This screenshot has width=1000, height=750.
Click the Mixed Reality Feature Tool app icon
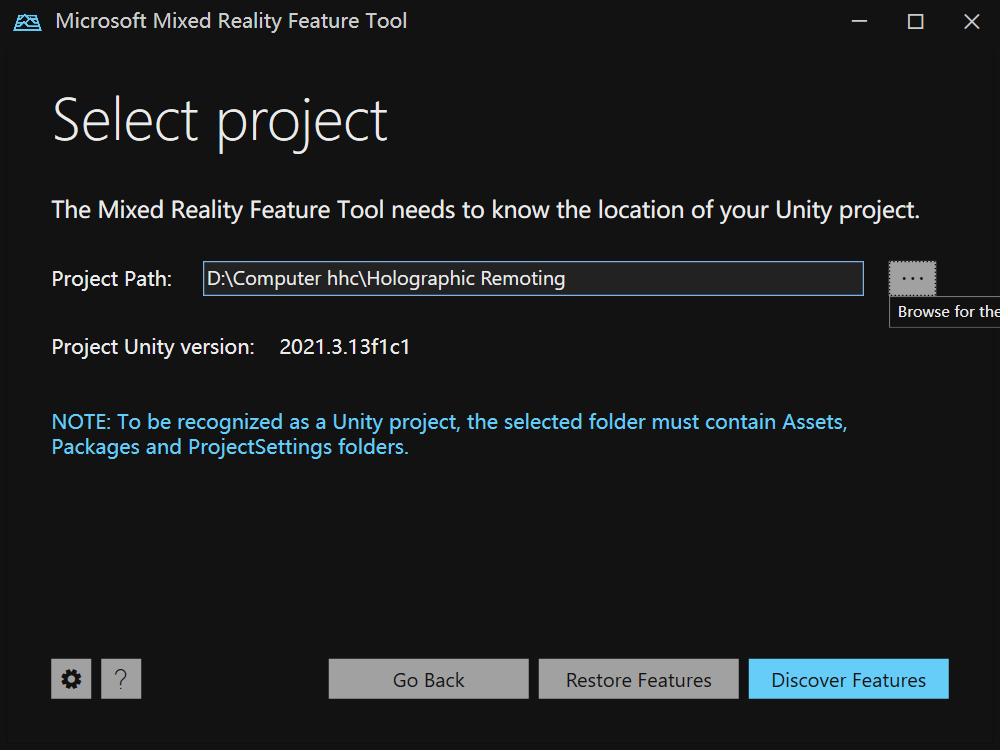click(x=27, y=22)
